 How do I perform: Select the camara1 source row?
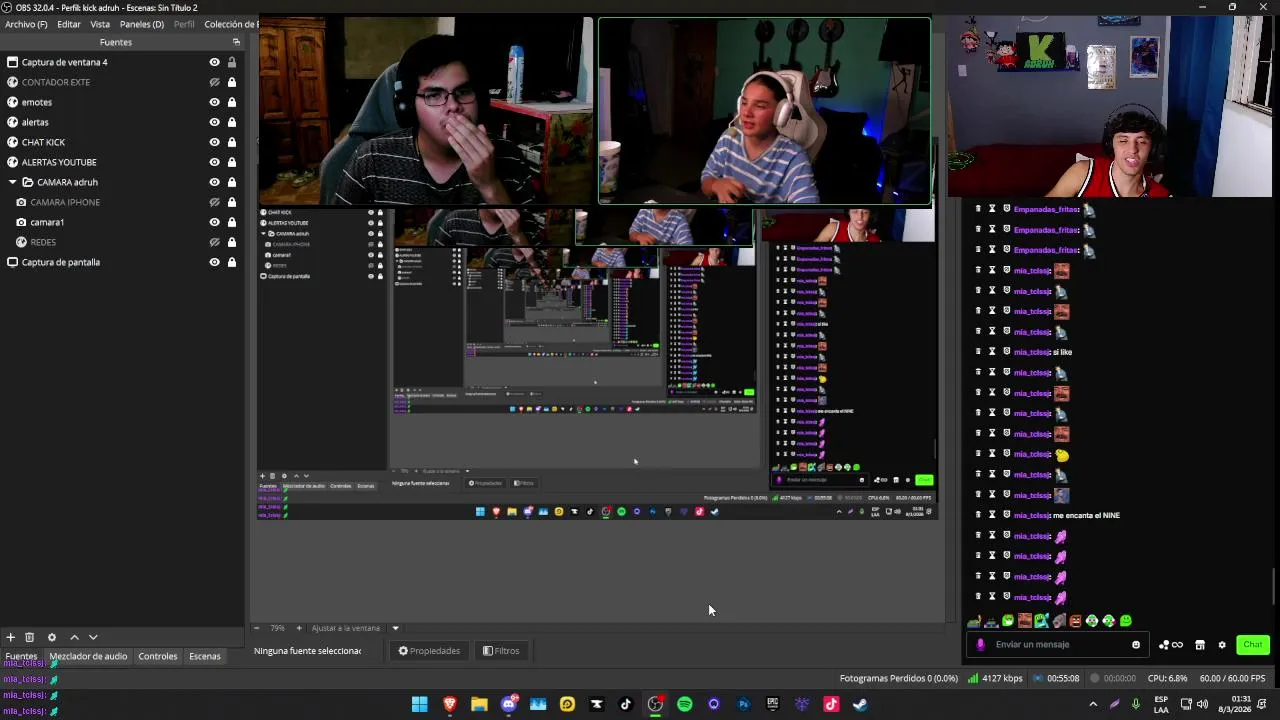pos(122,222)
